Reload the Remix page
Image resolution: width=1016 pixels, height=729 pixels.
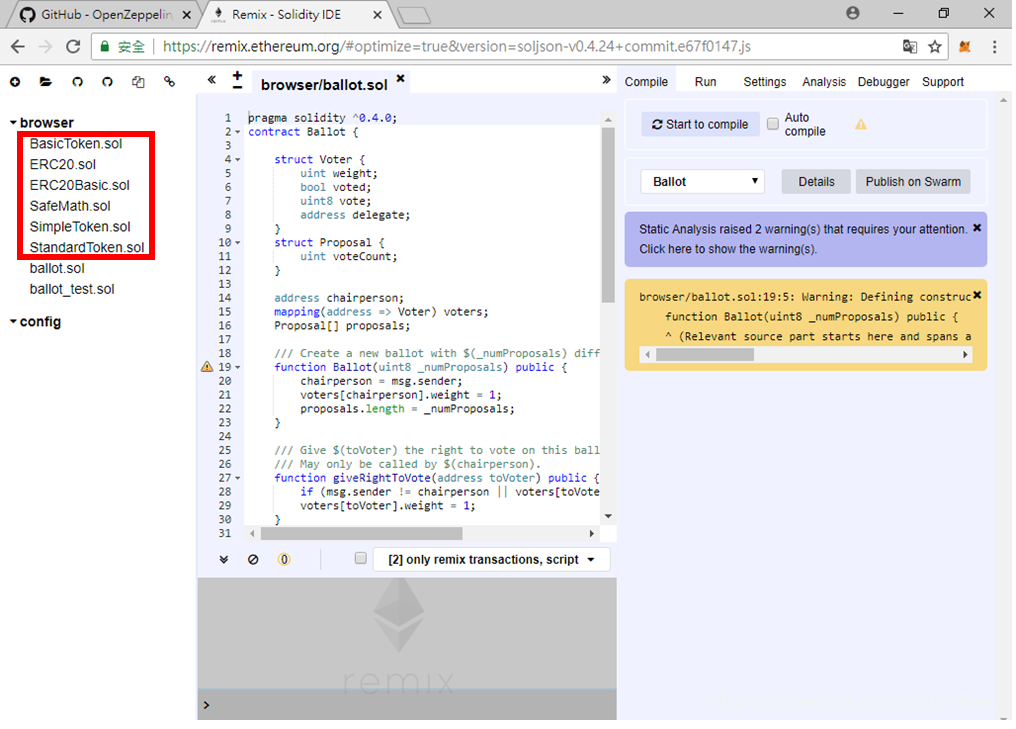(x=73, y=47)
